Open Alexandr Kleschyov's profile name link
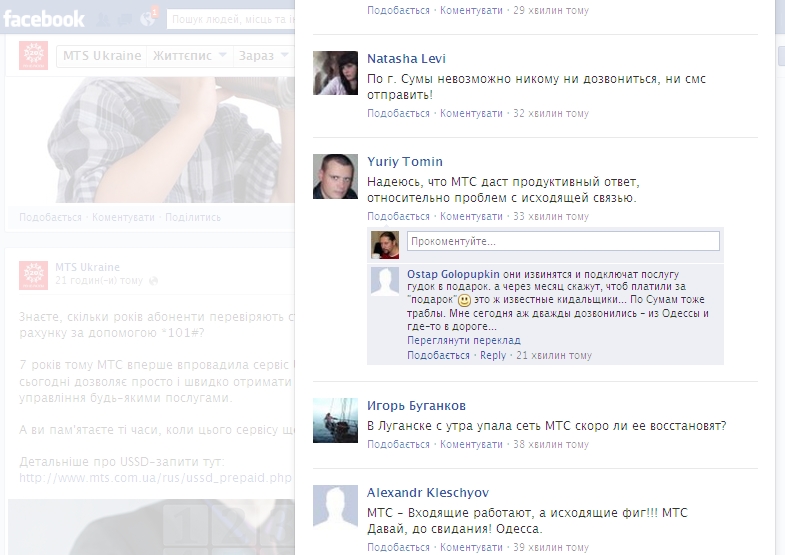The height and width of the screenshot is (555, 785). 428,493
